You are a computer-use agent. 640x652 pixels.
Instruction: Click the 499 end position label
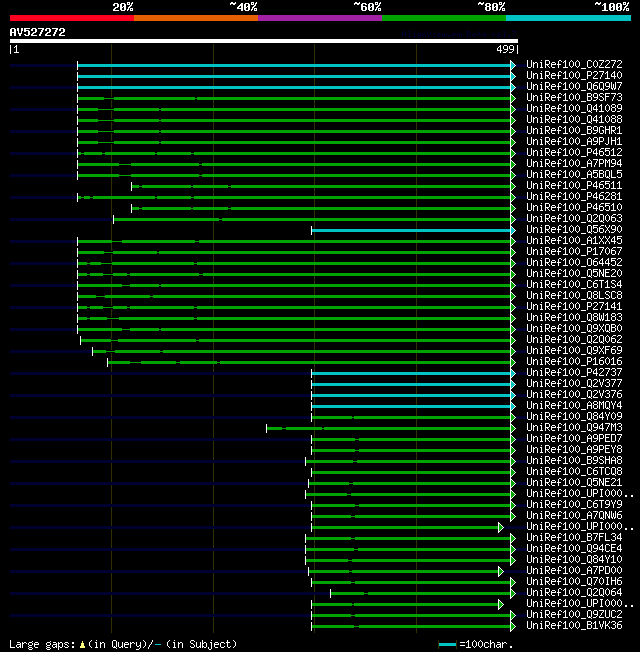point(505,49)
